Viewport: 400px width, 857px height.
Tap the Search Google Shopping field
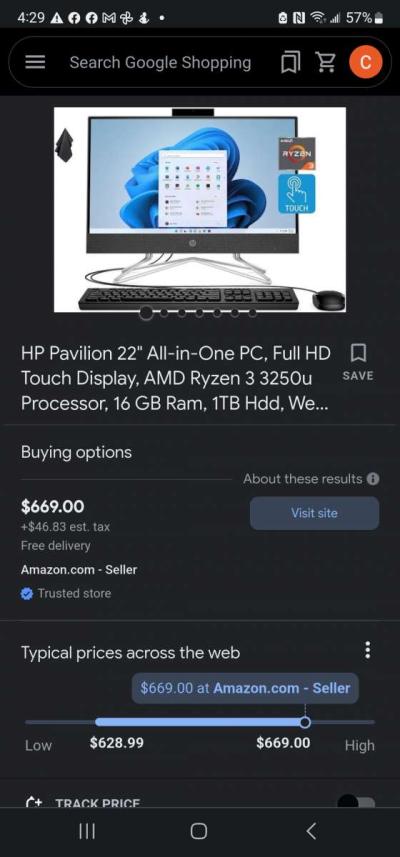[x=160, y=62]
